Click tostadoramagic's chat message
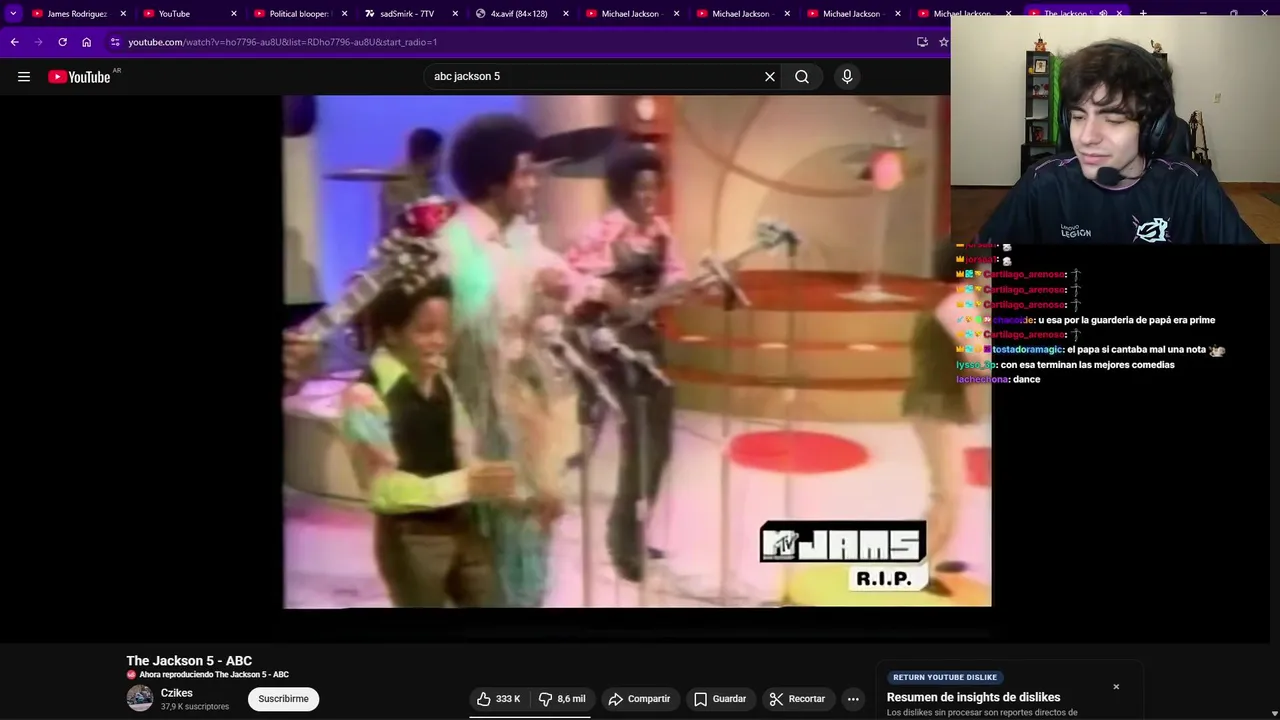 (1092, 350)
